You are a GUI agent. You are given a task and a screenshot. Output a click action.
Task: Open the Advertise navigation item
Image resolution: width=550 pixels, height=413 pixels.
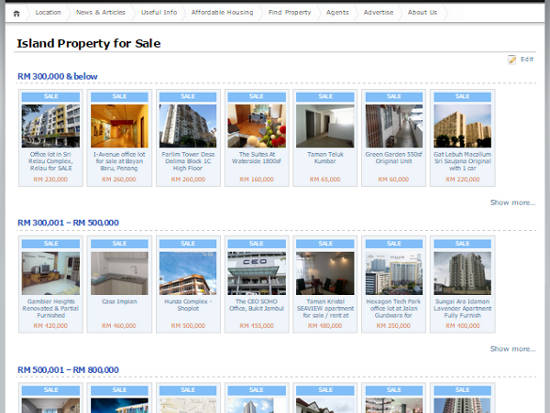click(x=378, y=13)
